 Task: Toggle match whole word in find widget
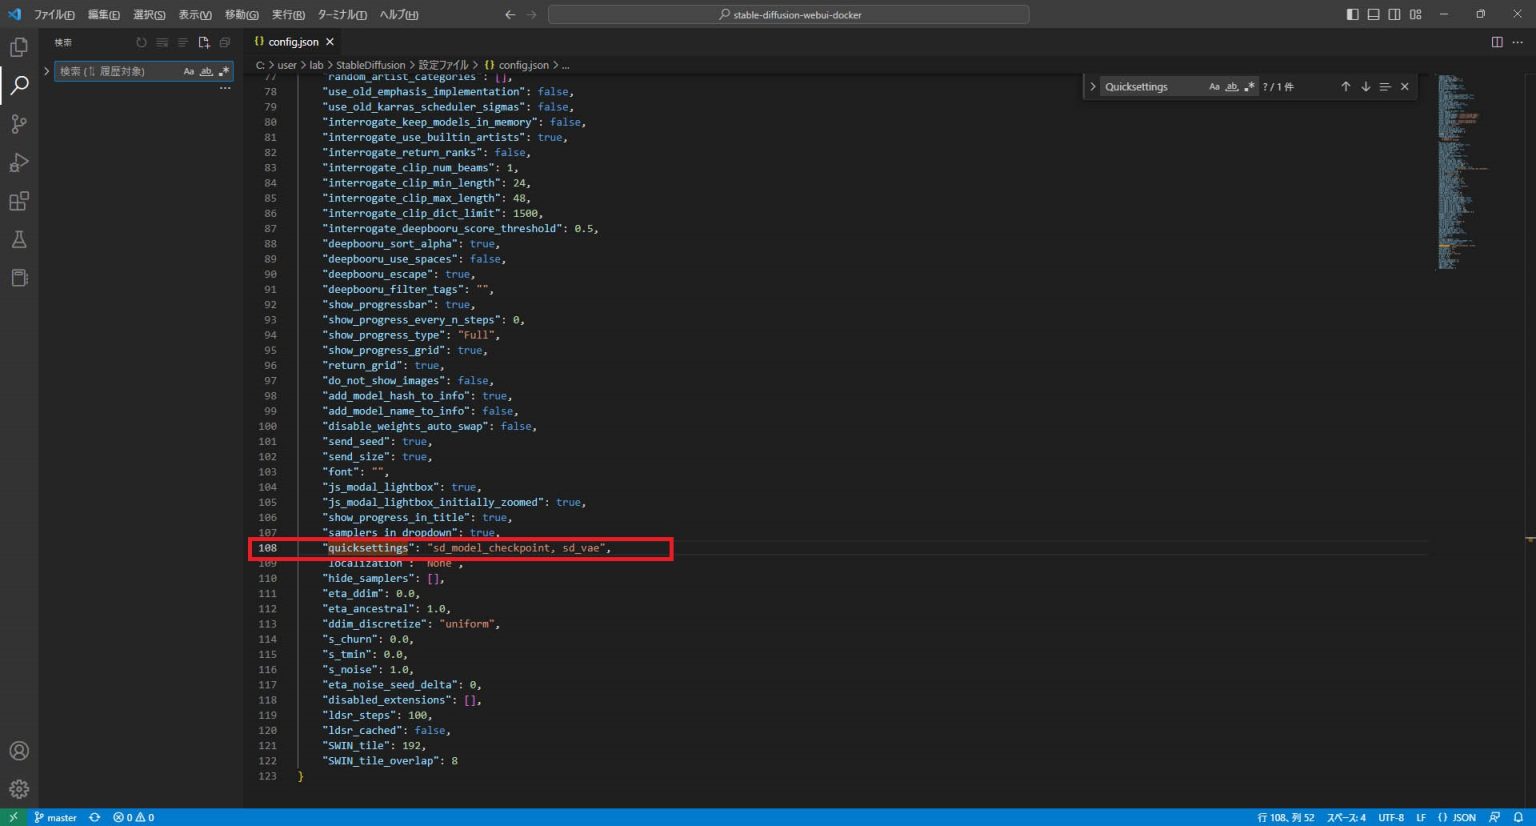[1230, 86]
